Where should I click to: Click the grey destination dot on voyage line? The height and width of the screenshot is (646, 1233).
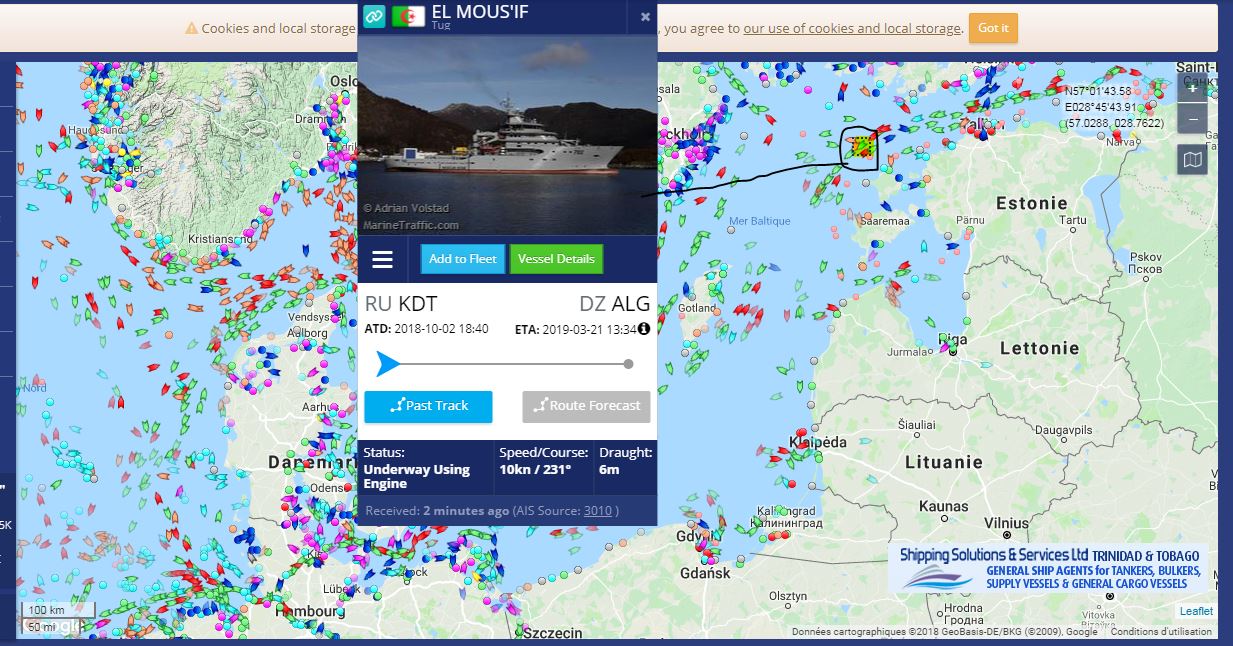[628, 364]
